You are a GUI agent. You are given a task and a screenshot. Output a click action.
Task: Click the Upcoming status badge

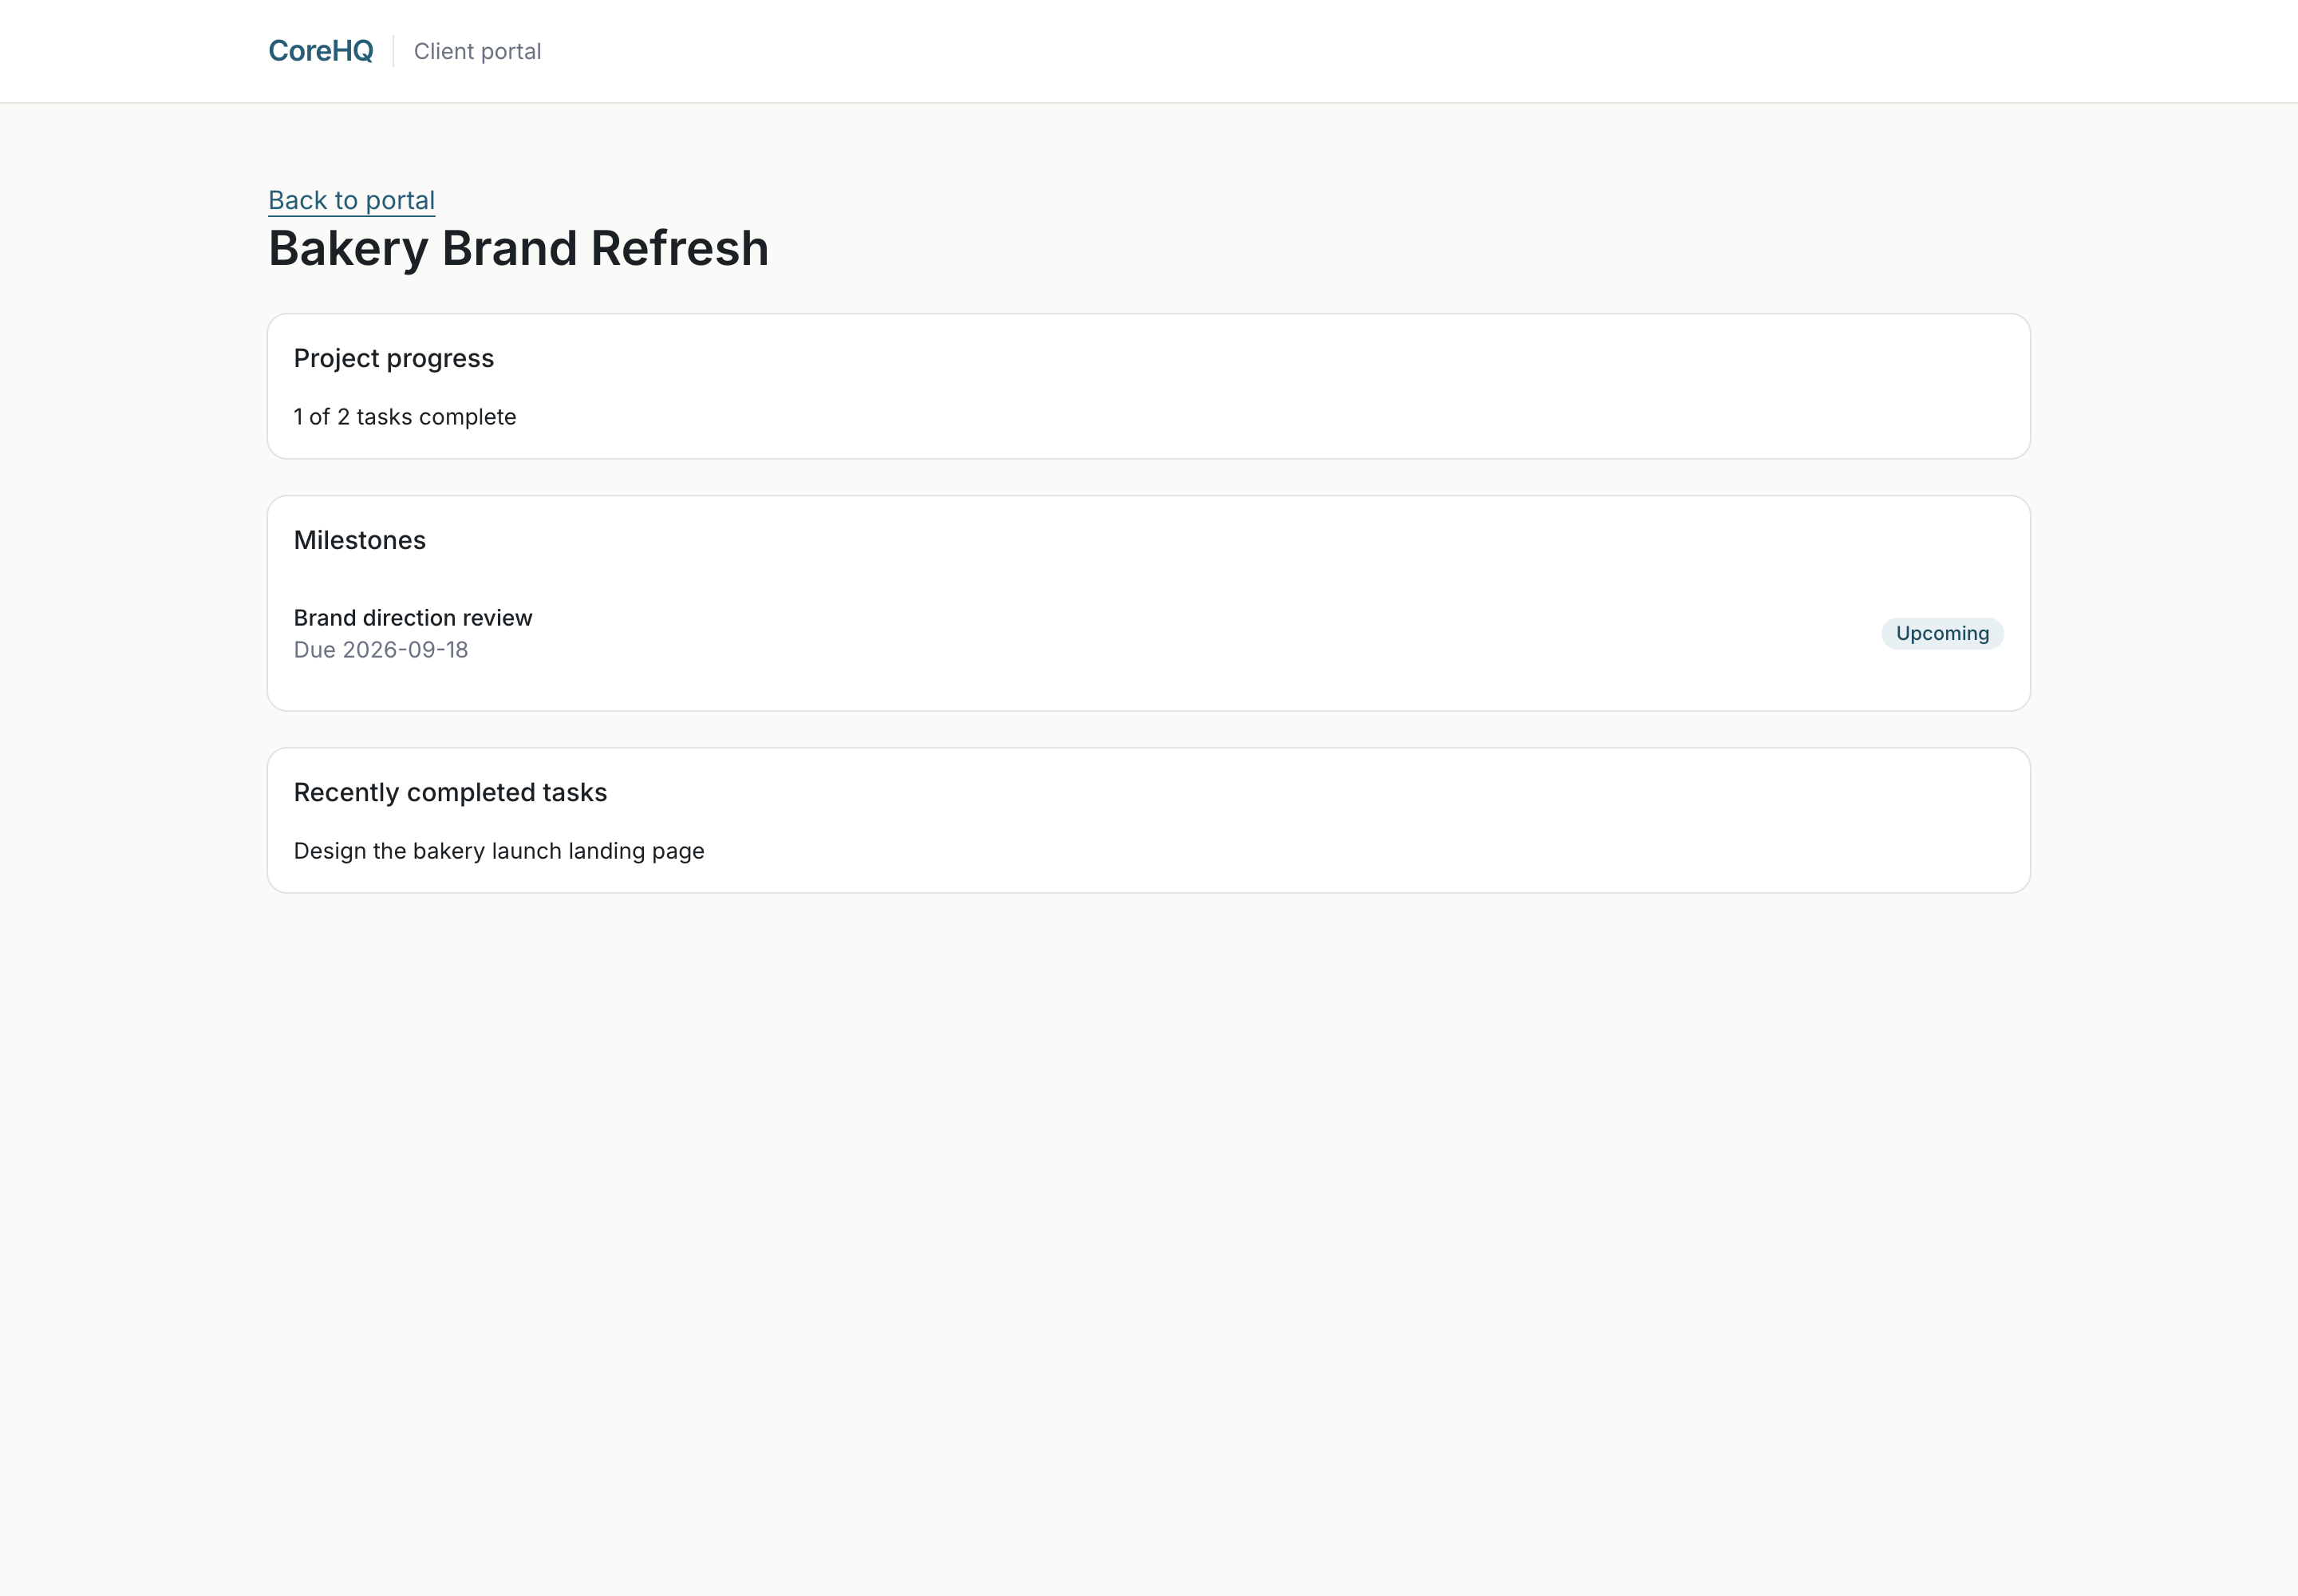(1942, 633)
